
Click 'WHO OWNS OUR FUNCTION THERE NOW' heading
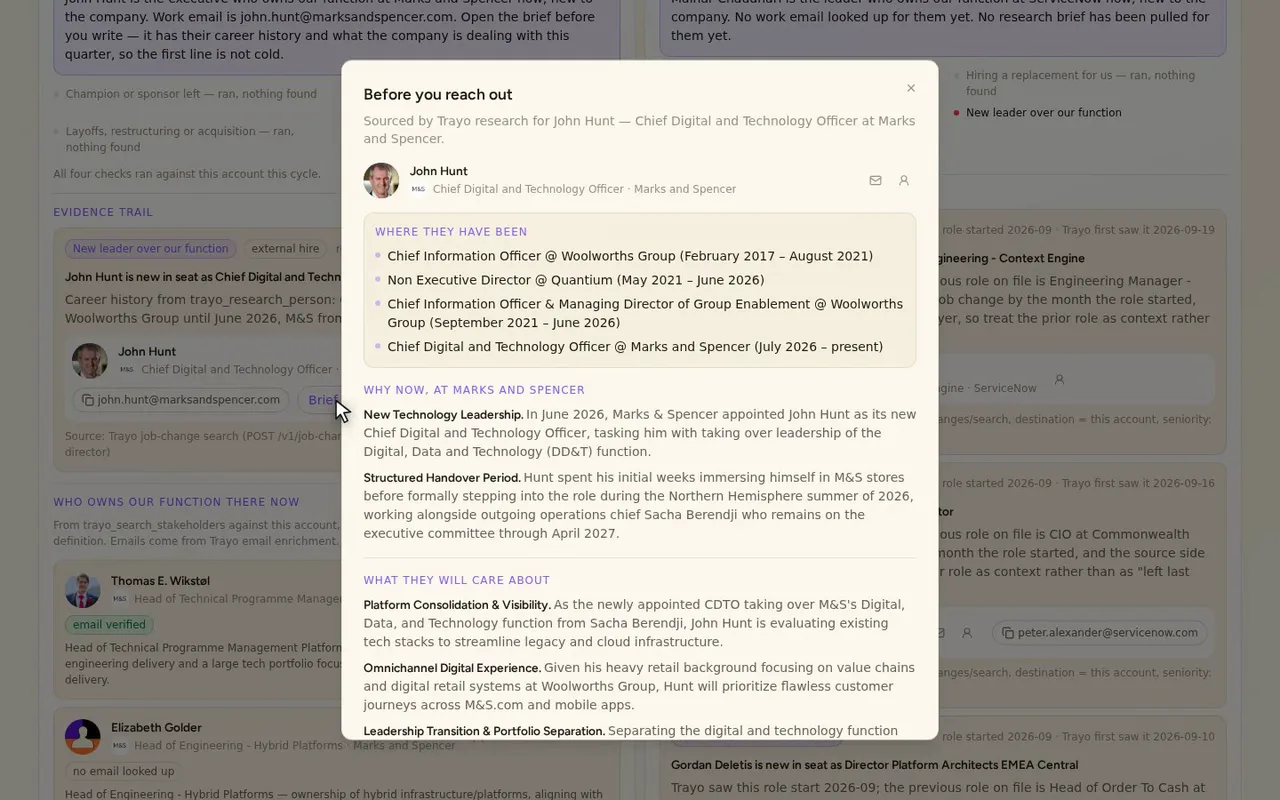click(x=176, y=502)
